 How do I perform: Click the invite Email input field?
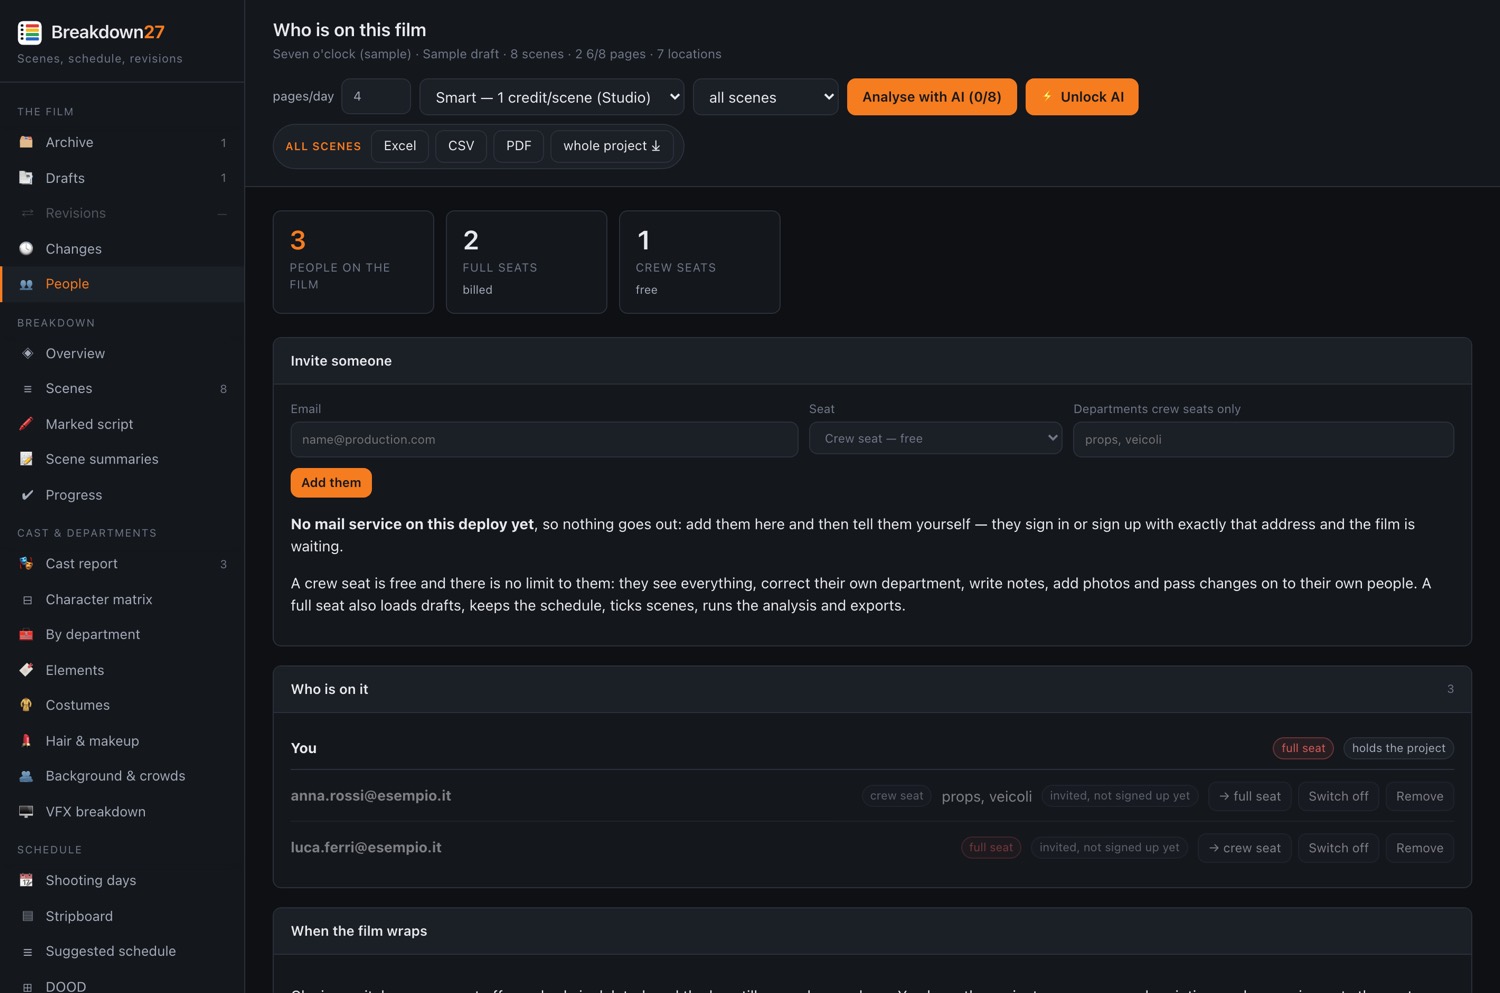point(544,439)
